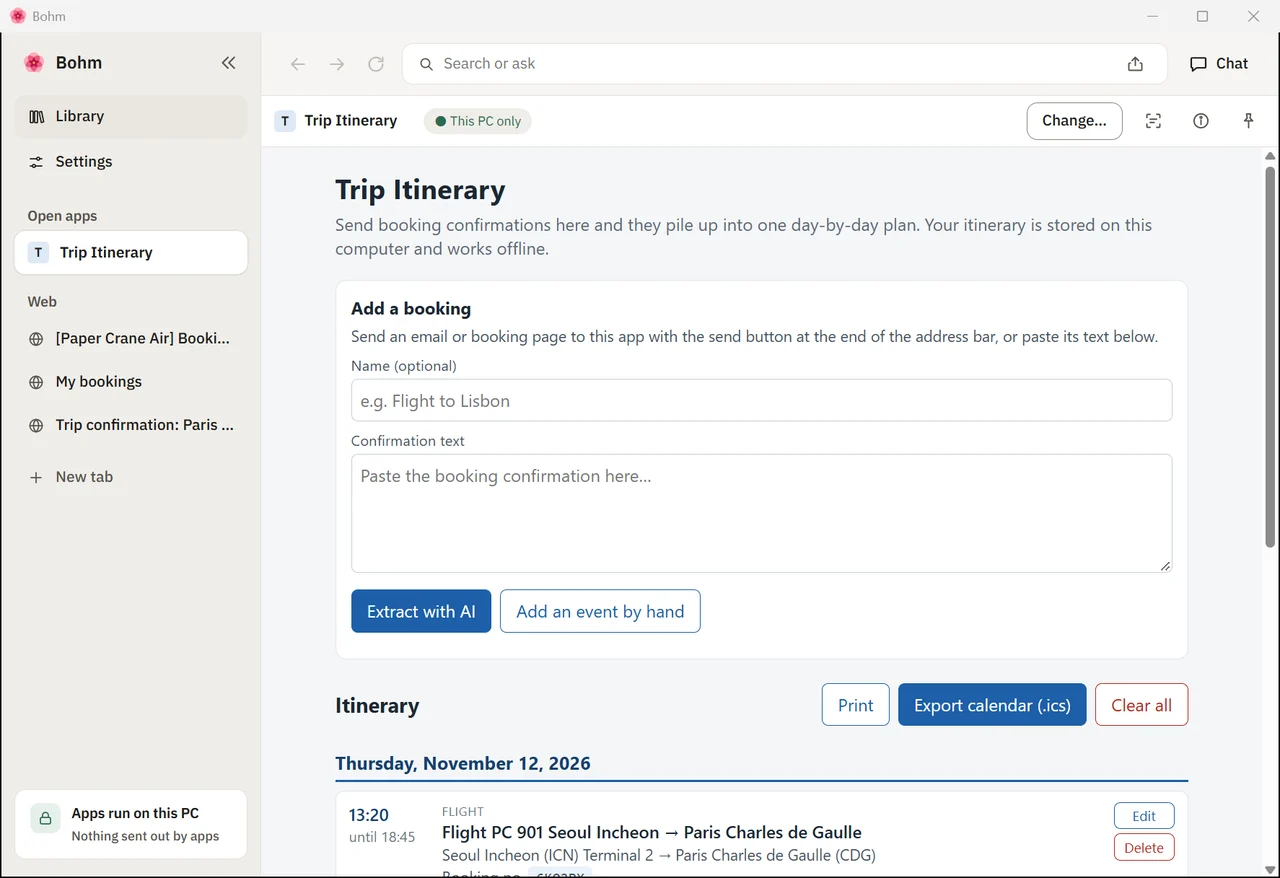The image size is (1280, 878).
Task: Click Extract with AI button
Action: tap(421, 611)
